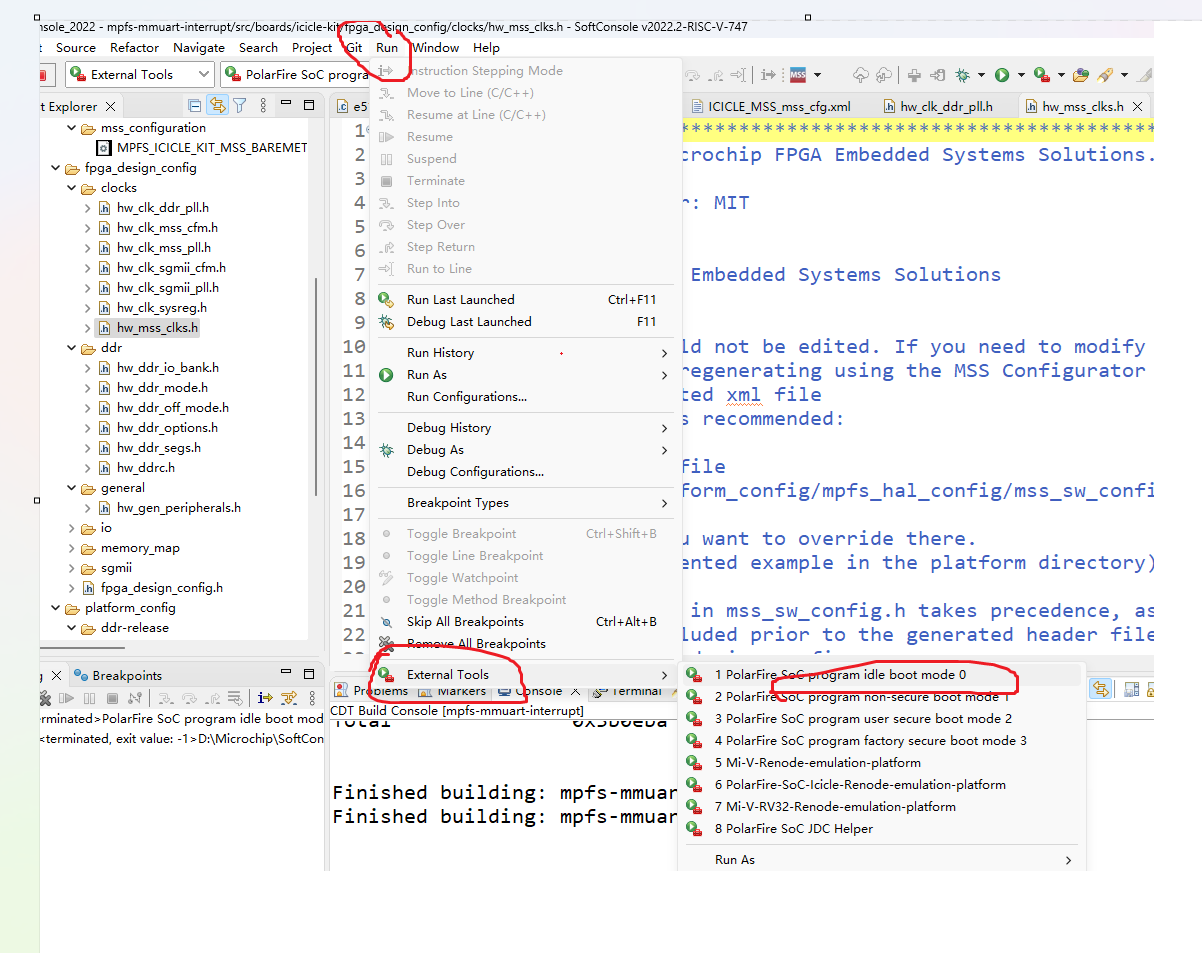The image size is (1202, 953).
Task: Click the Breakpoints tab icon
Action: [x=82, y=676]
